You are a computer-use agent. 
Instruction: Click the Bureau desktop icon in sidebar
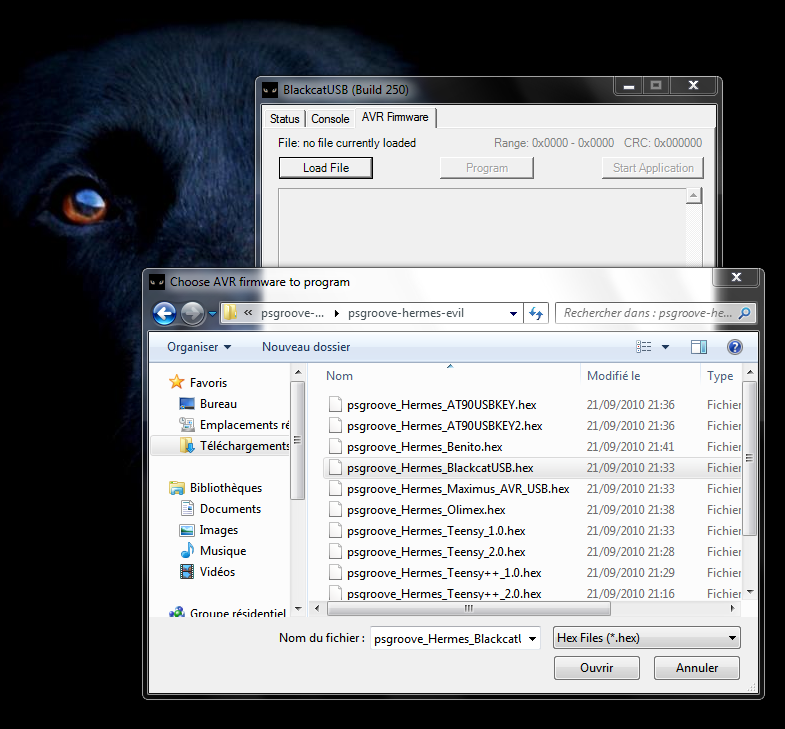[x=187, y=404]
